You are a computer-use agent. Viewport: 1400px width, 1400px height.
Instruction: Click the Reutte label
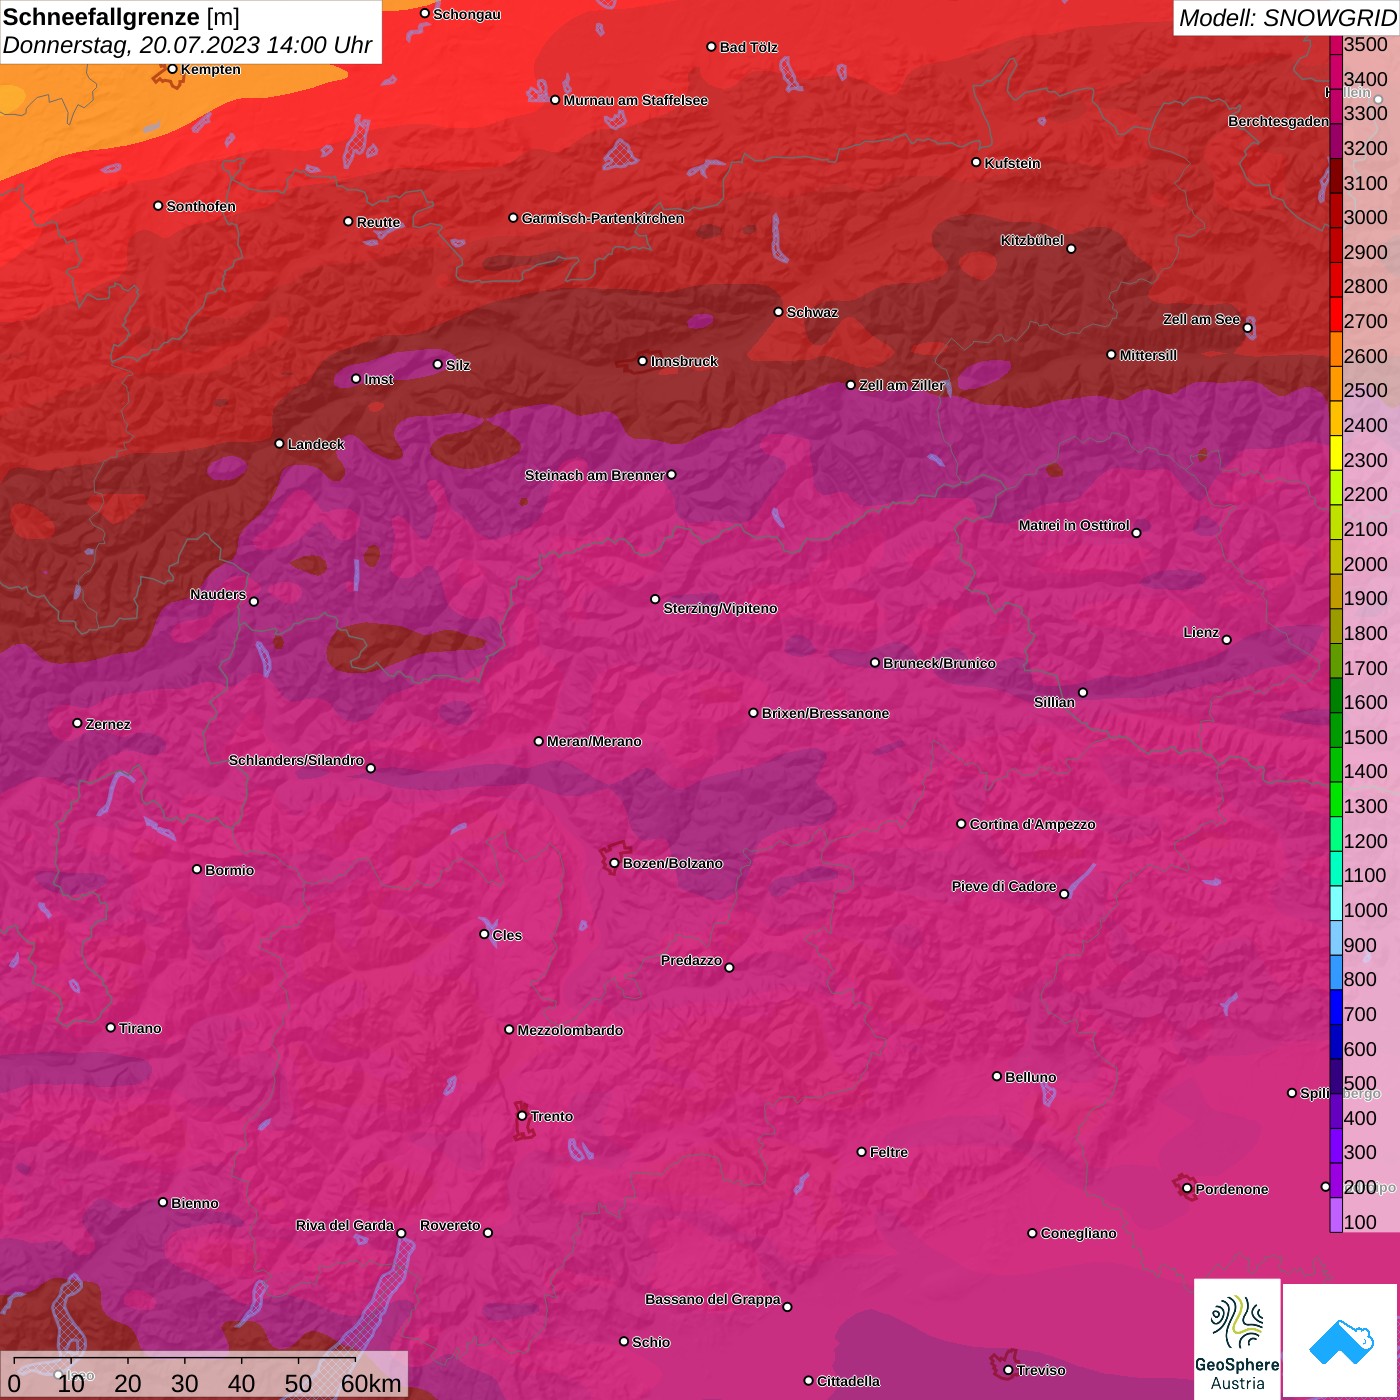pos(378,222)
